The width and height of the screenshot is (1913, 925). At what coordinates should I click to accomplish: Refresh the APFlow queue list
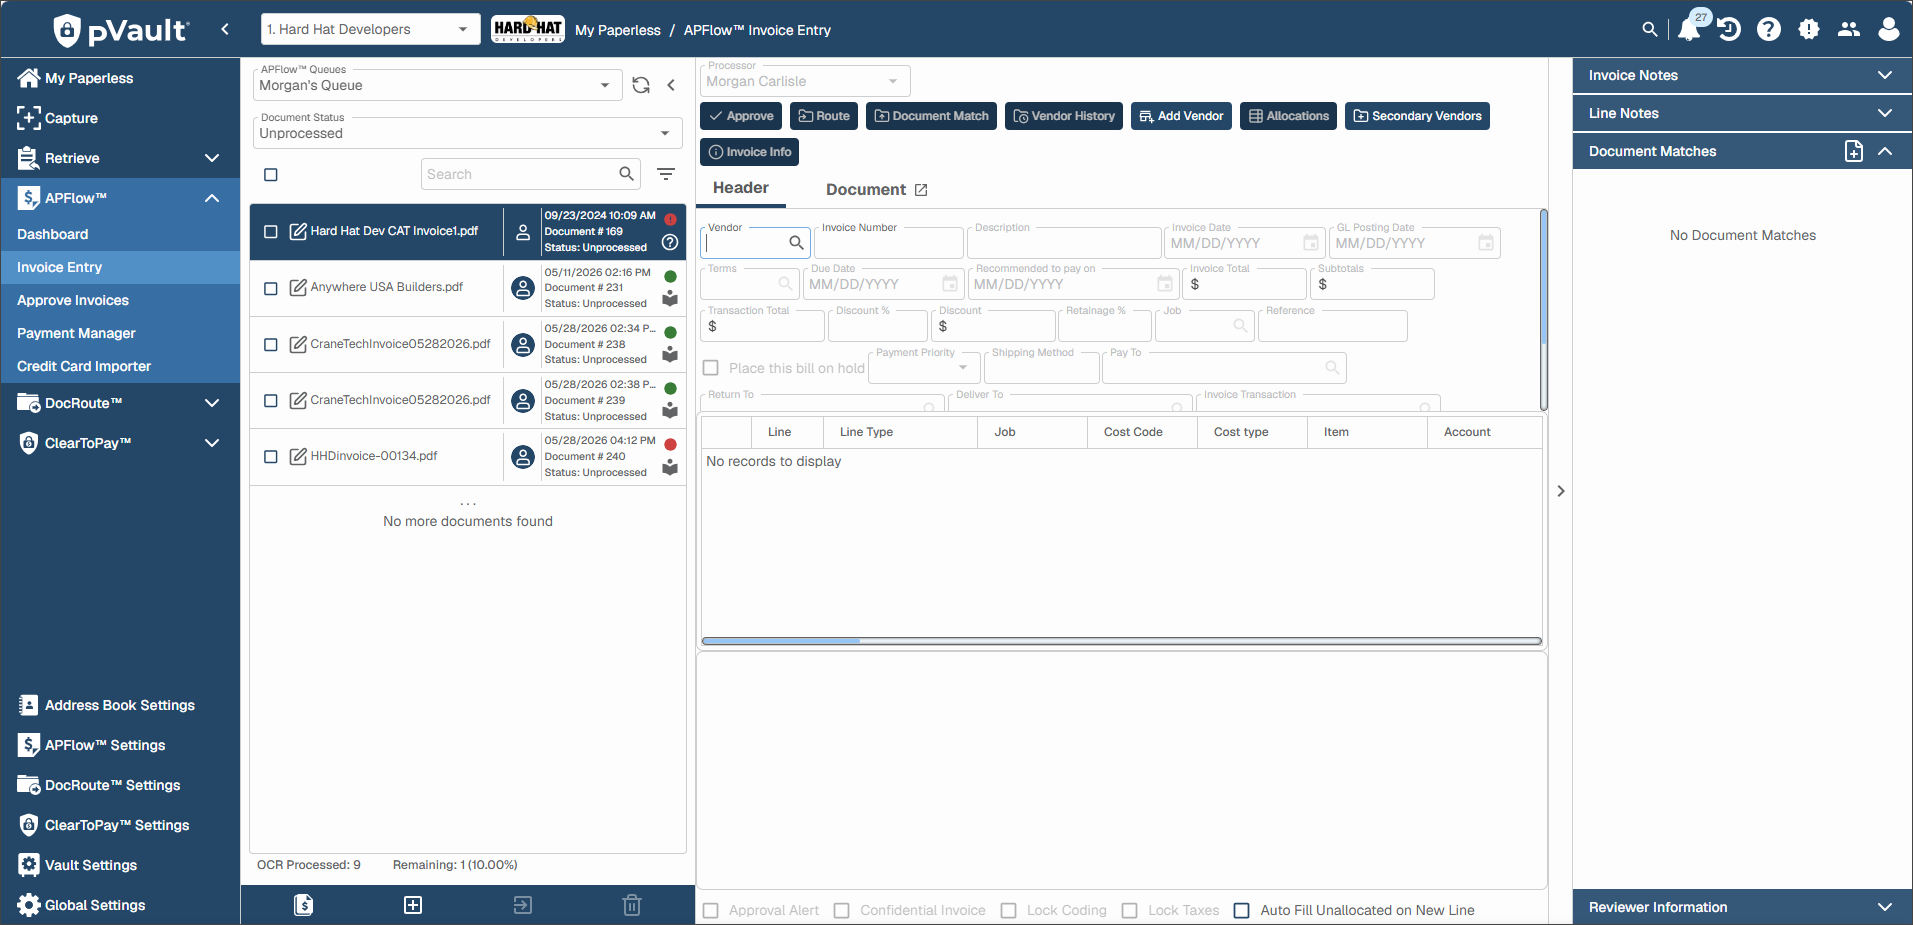[641, 85]
